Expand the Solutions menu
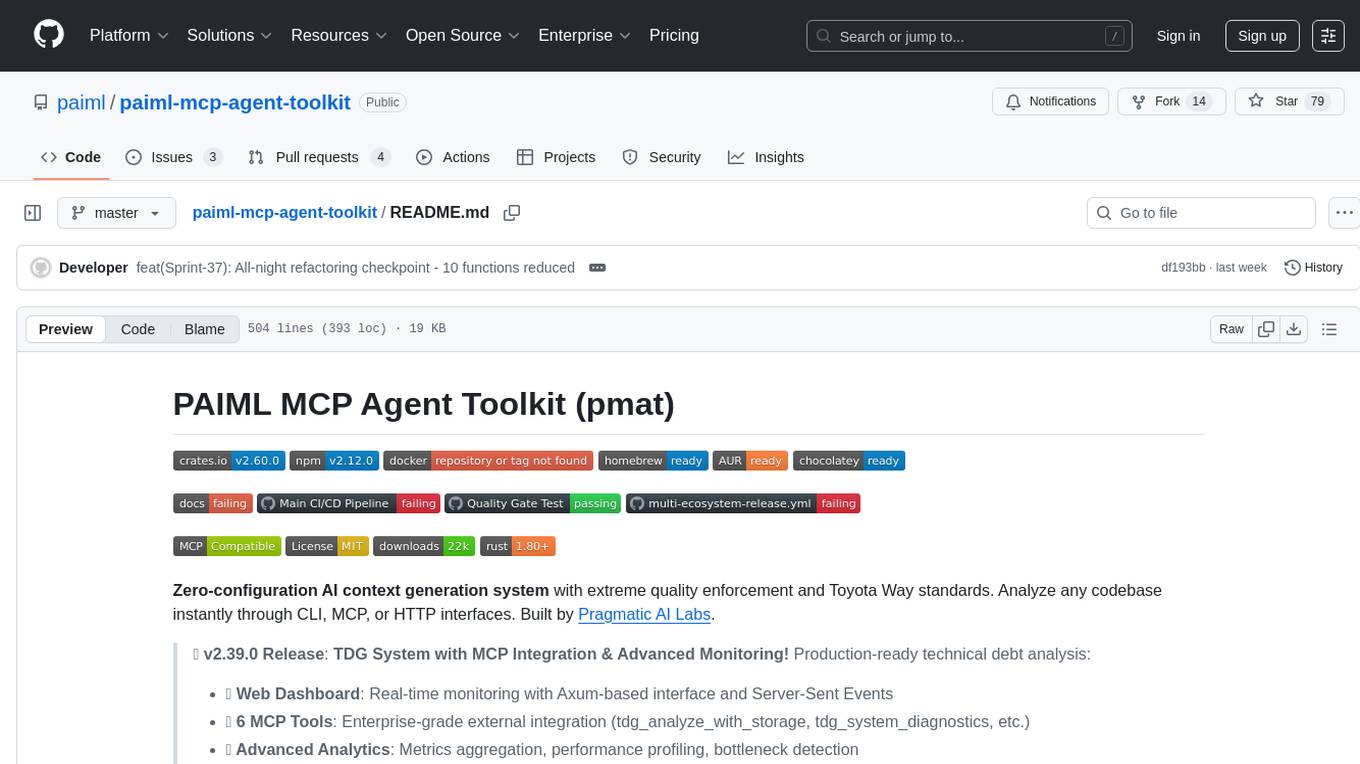 click(x=230, y=35)
